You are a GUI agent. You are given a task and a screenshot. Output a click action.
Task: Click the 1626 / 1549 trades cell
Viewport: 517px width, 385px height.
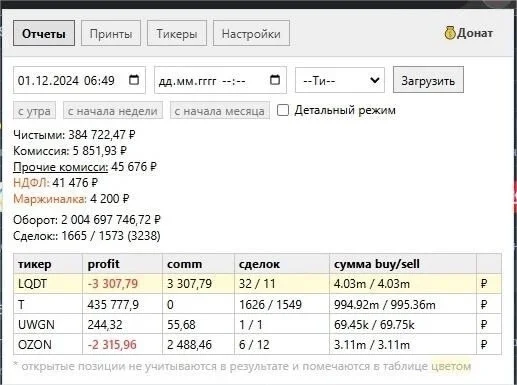(282, 304)
